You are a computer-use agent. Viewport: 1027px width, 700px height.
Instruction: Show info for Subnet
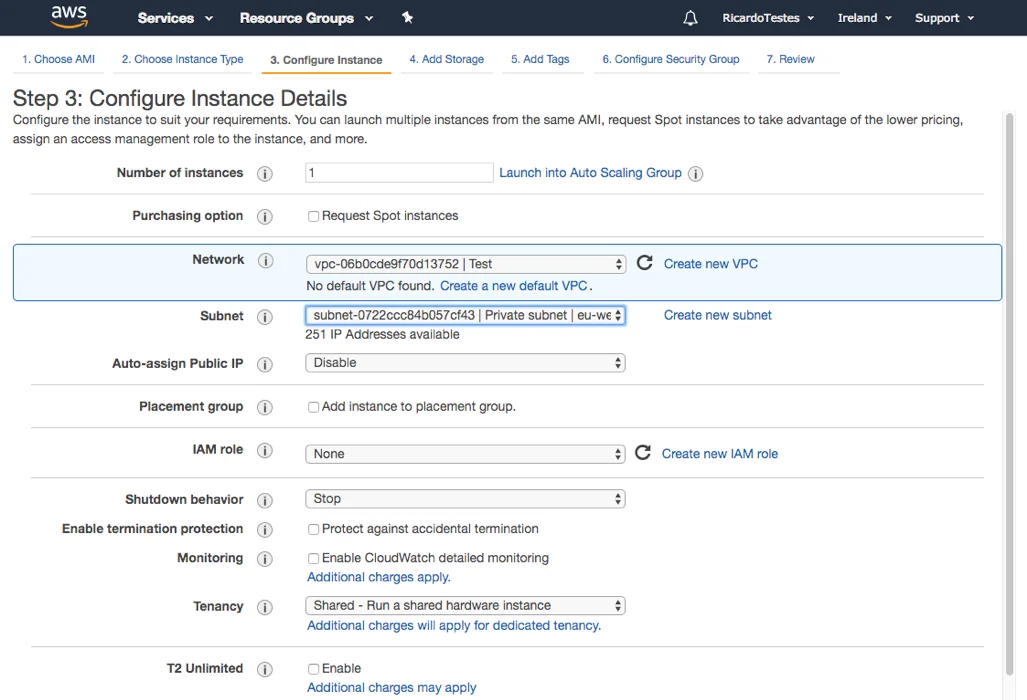click(265, 317)
